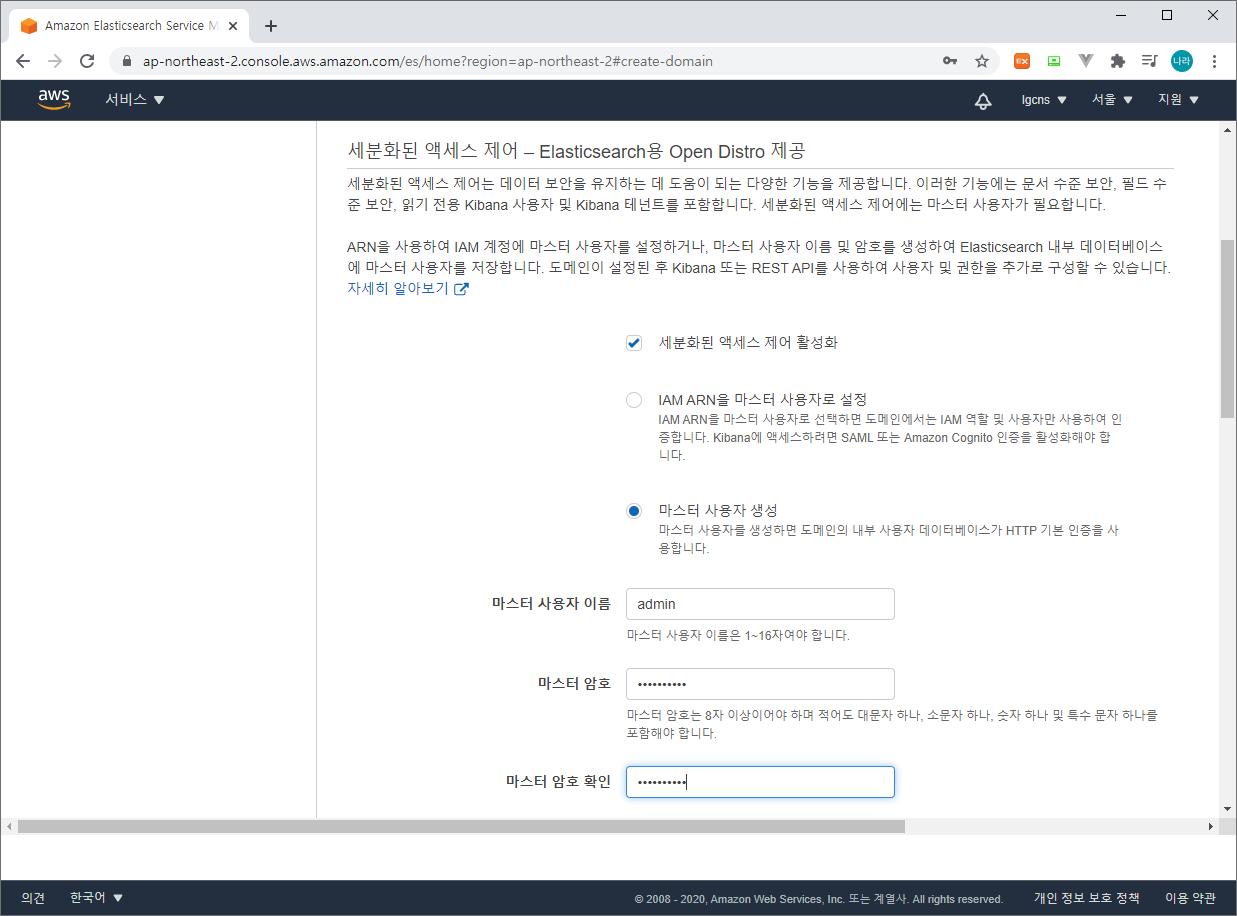Click the 마스터 사용자 이름은 1~16자여야 합니다 hint
This screenshot has width=1237, height=916.
(x=738, y=635)
